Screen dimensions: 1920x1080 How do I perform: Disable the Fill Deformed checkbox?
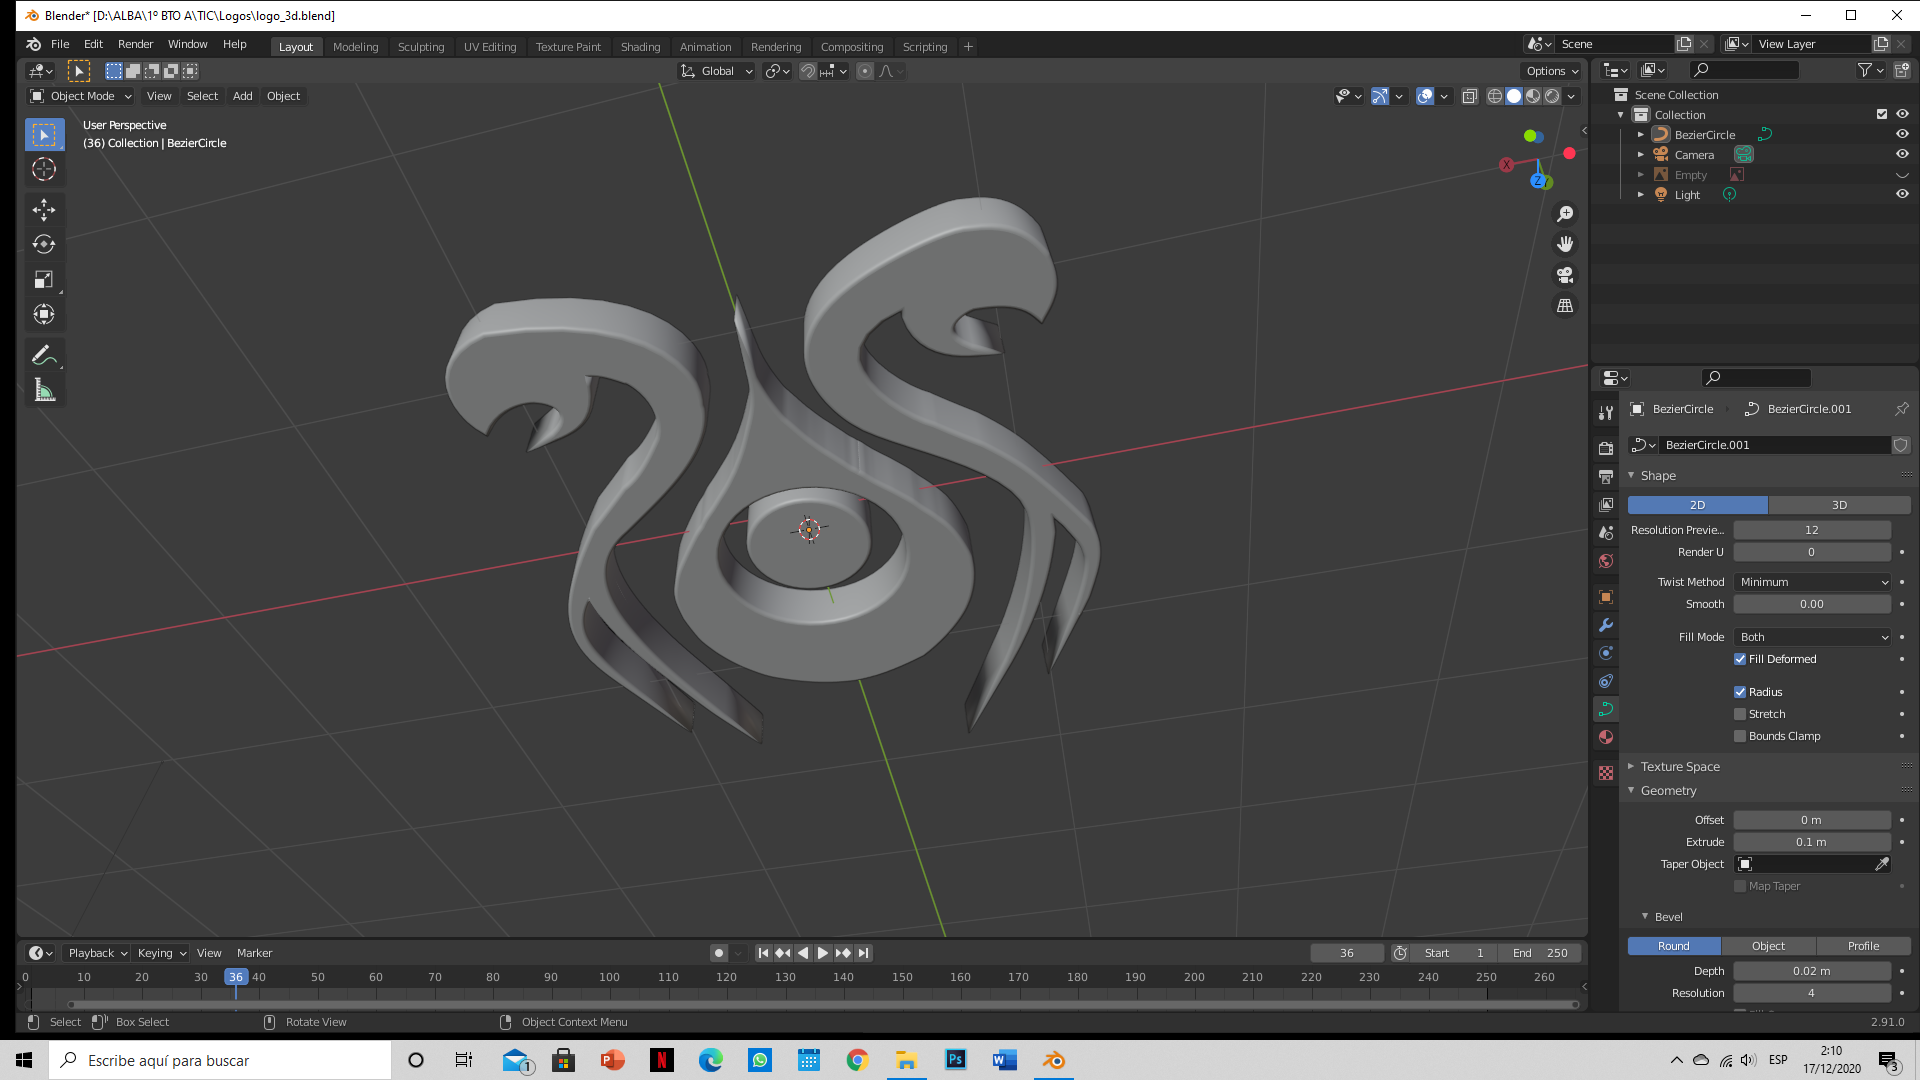(1740, 659)
